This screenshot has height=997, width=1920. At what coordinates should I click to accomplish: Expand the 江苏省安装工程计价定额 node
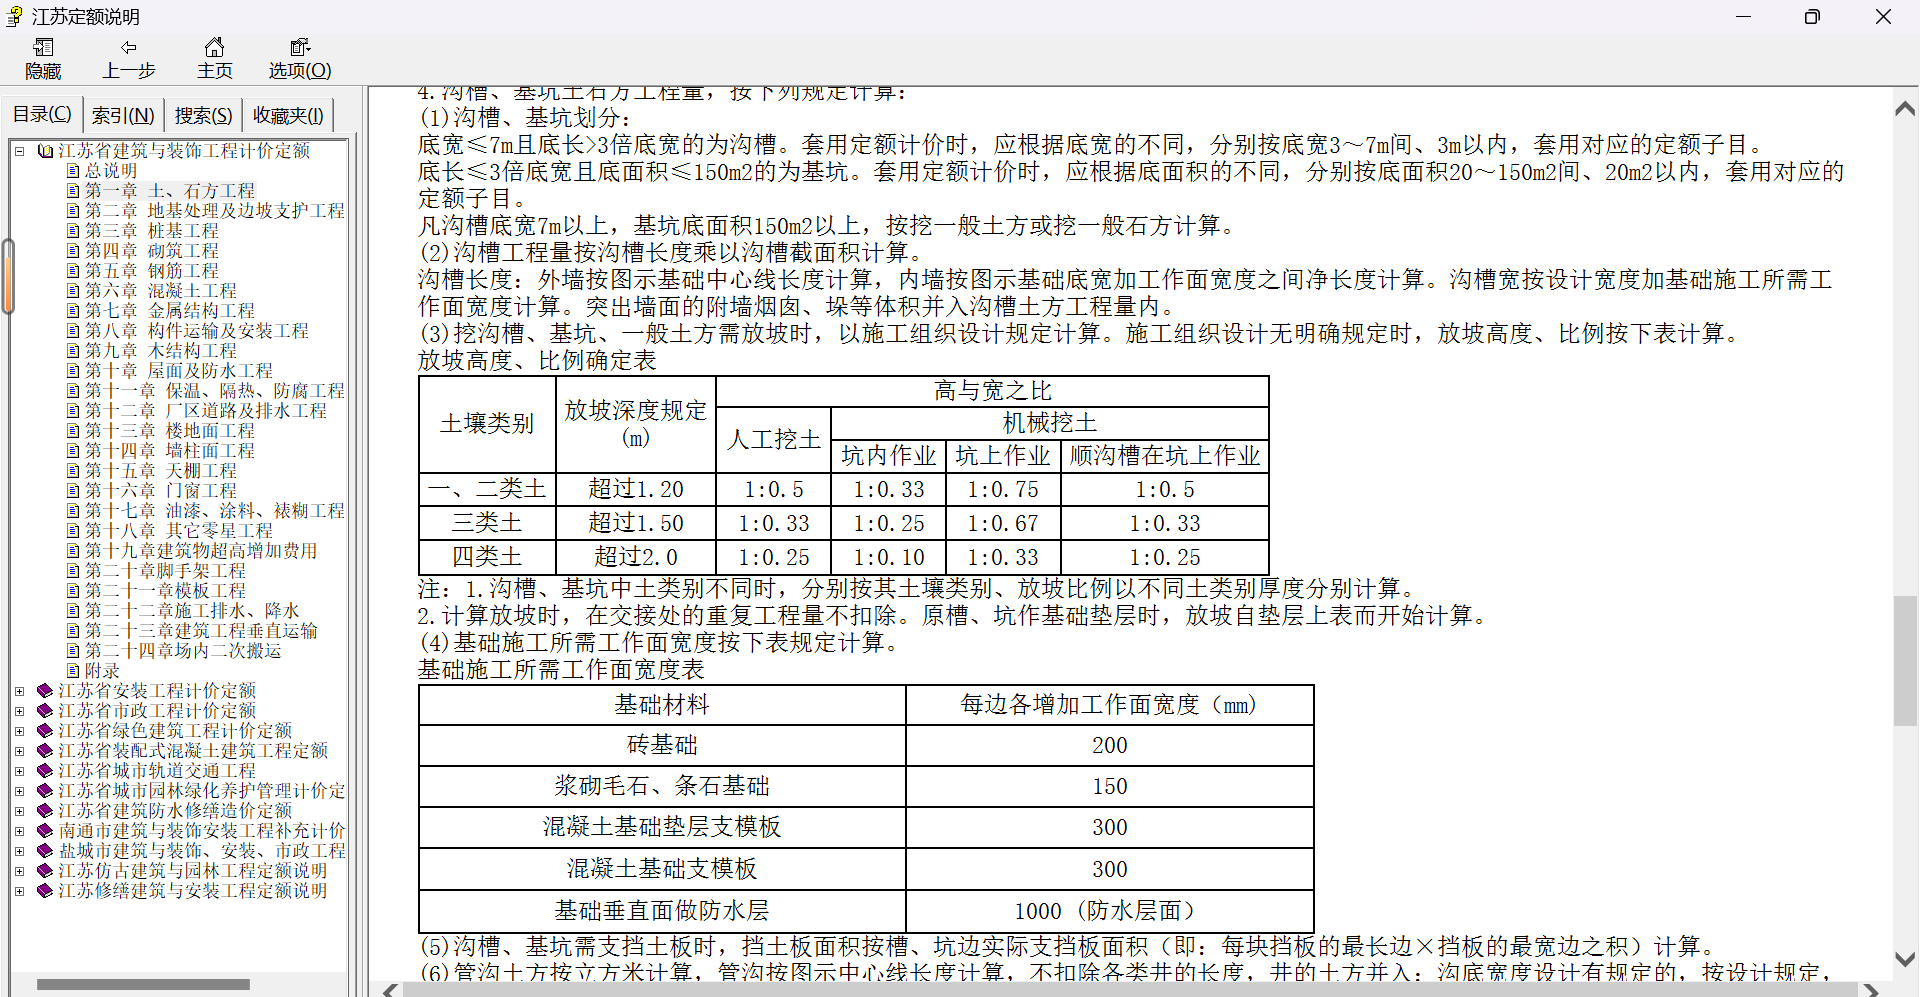[x=19, y=691]
